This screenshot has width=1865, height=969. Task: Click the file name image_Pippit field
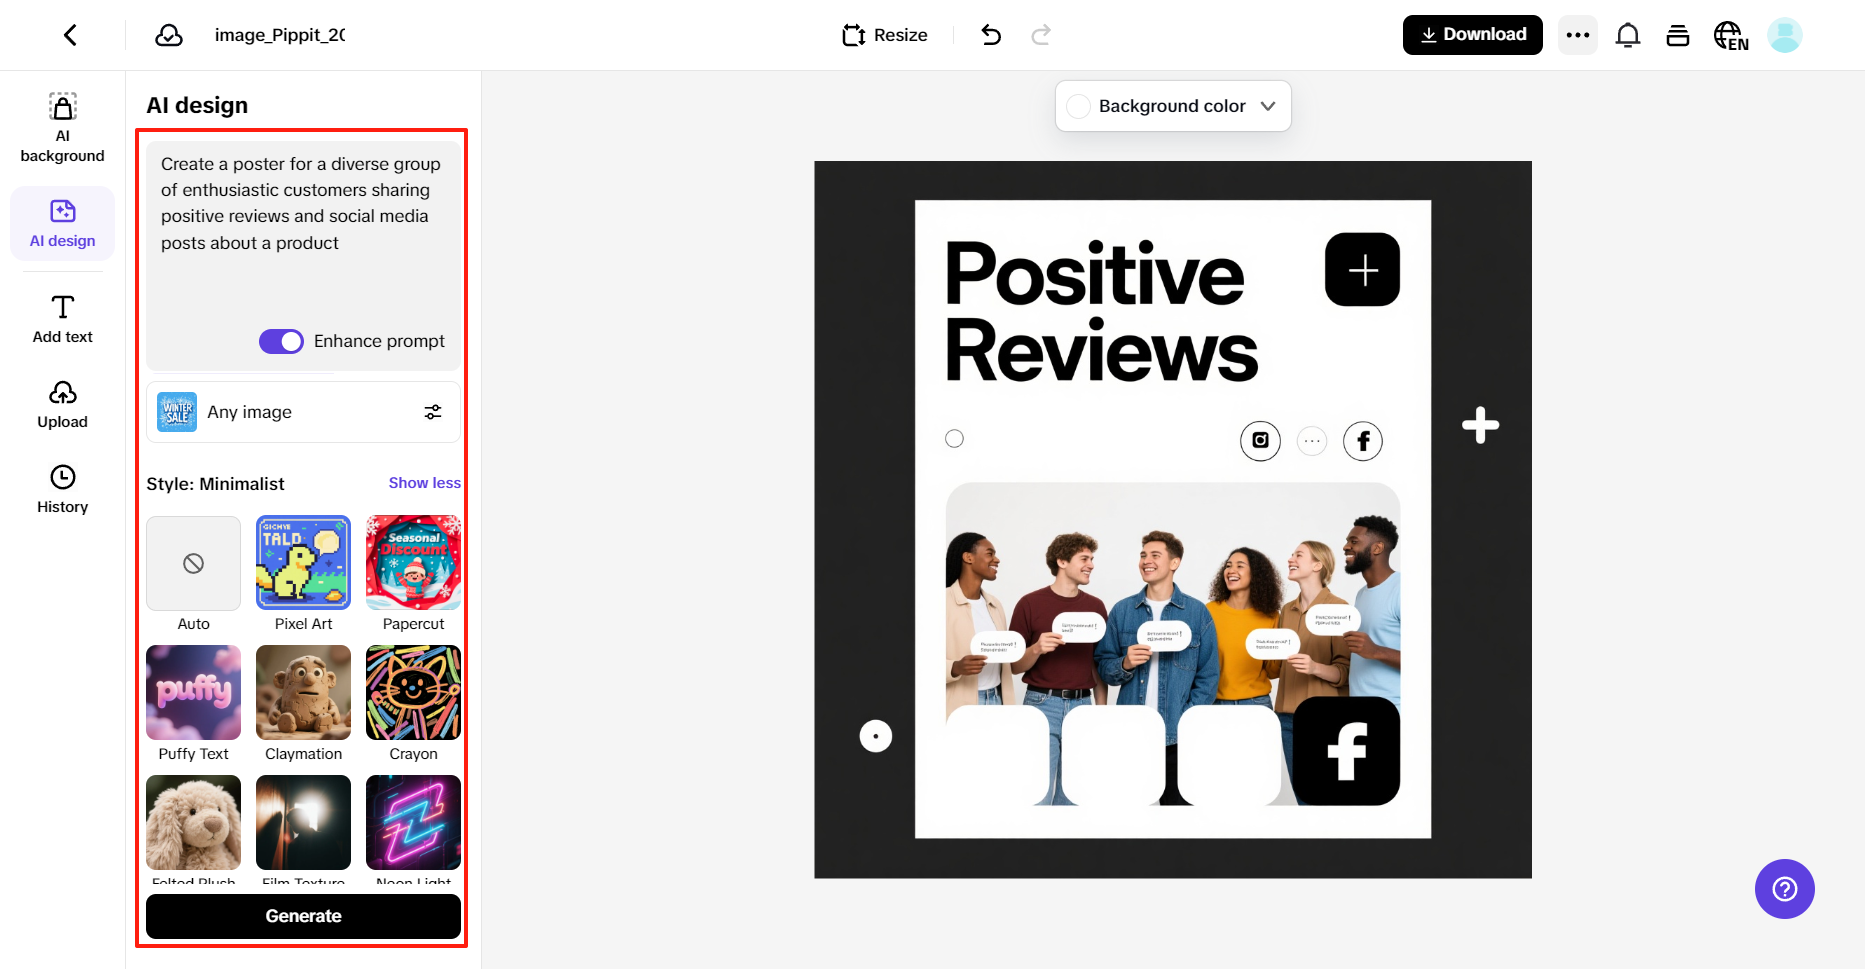[280, 35]
